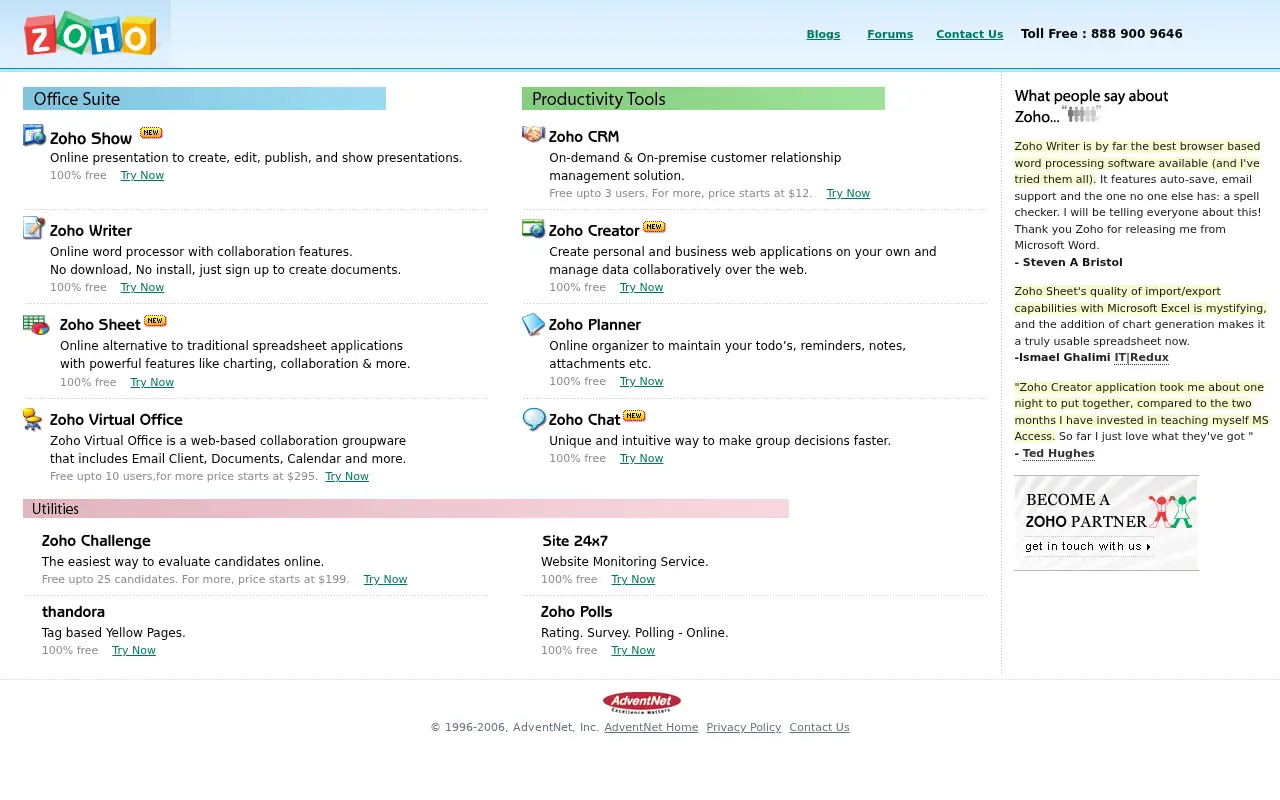
Task: Click the Zoho CRM handshake icon
Action: [x=533, y=134]
